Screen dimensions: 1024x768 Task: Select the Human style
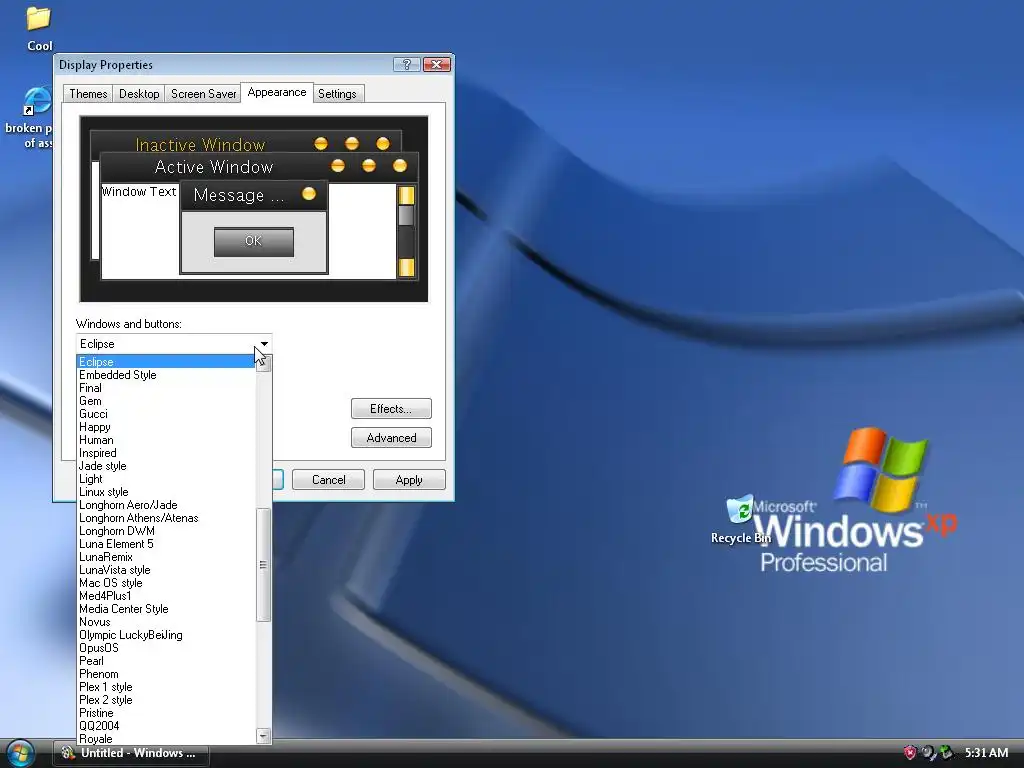pos(165,440)
